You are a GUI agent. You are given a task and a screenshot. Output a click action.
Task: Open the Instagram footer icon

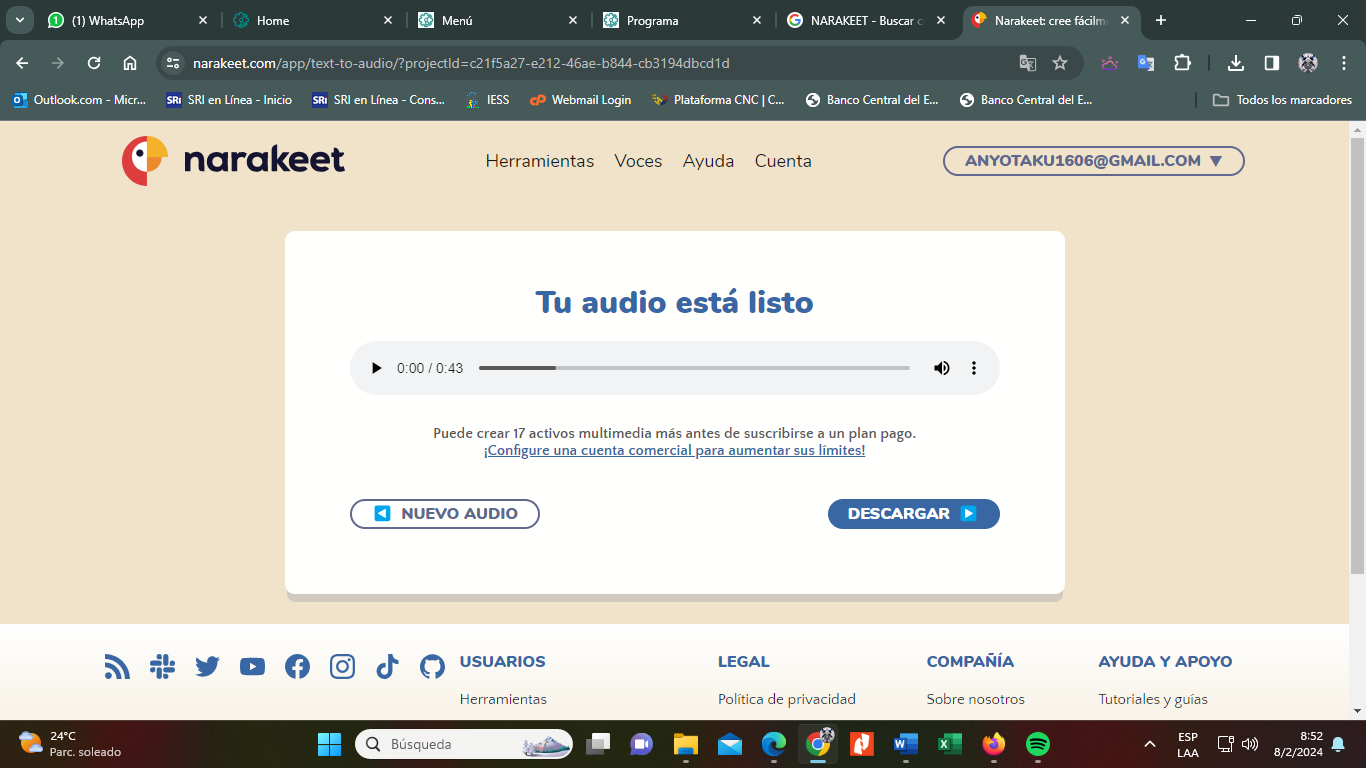[342, 667]
